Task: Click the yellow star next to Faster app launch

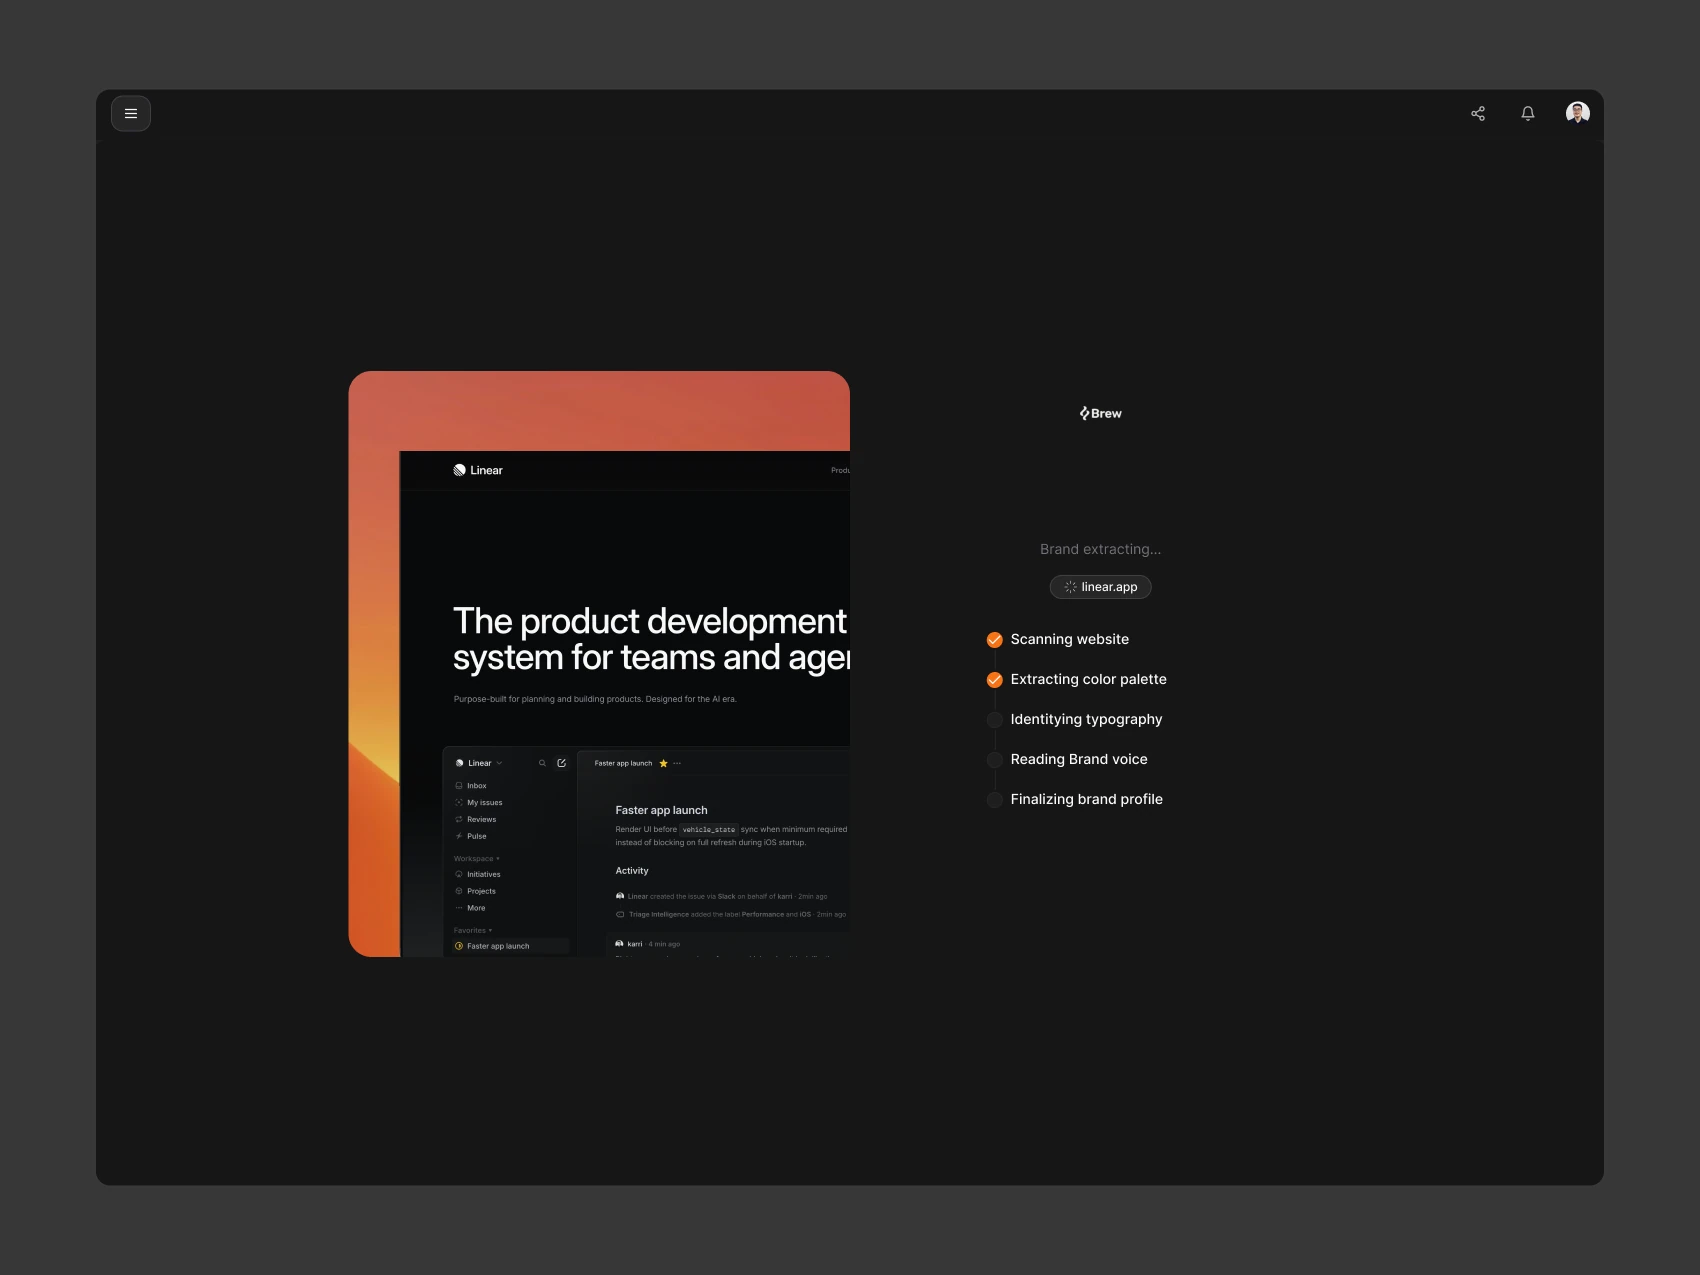Action: (x=663, y=763)
